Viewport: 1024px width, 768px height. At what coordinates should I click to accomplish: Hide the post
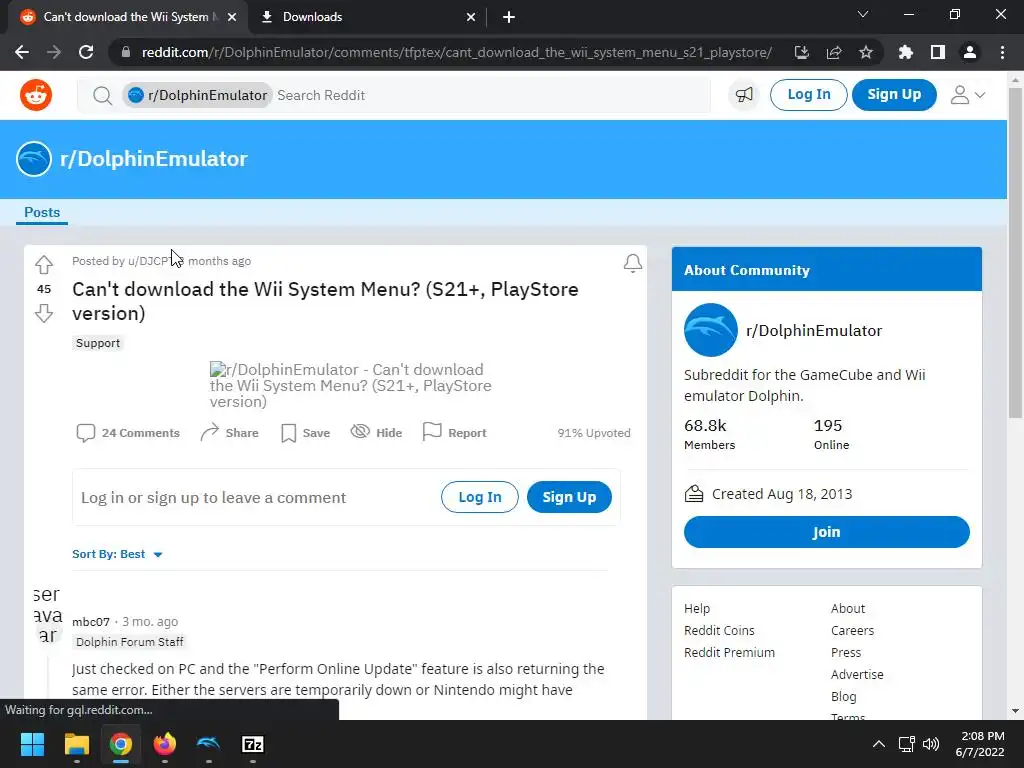[x=376, y=432]
